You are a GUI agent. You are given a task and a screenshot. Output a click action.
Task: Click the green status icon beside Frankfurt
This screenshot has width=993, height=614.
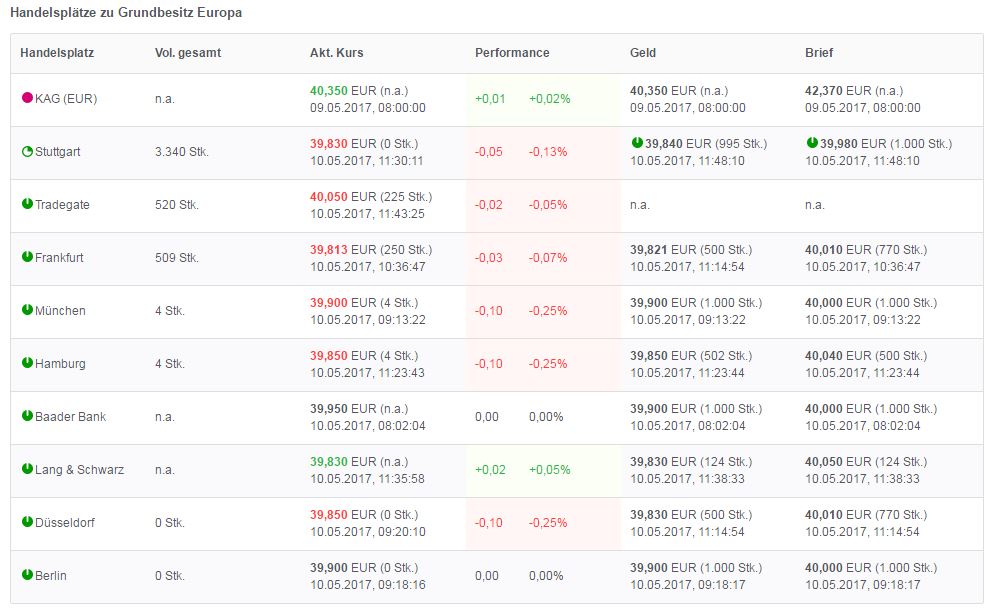(x=27, y=257)
